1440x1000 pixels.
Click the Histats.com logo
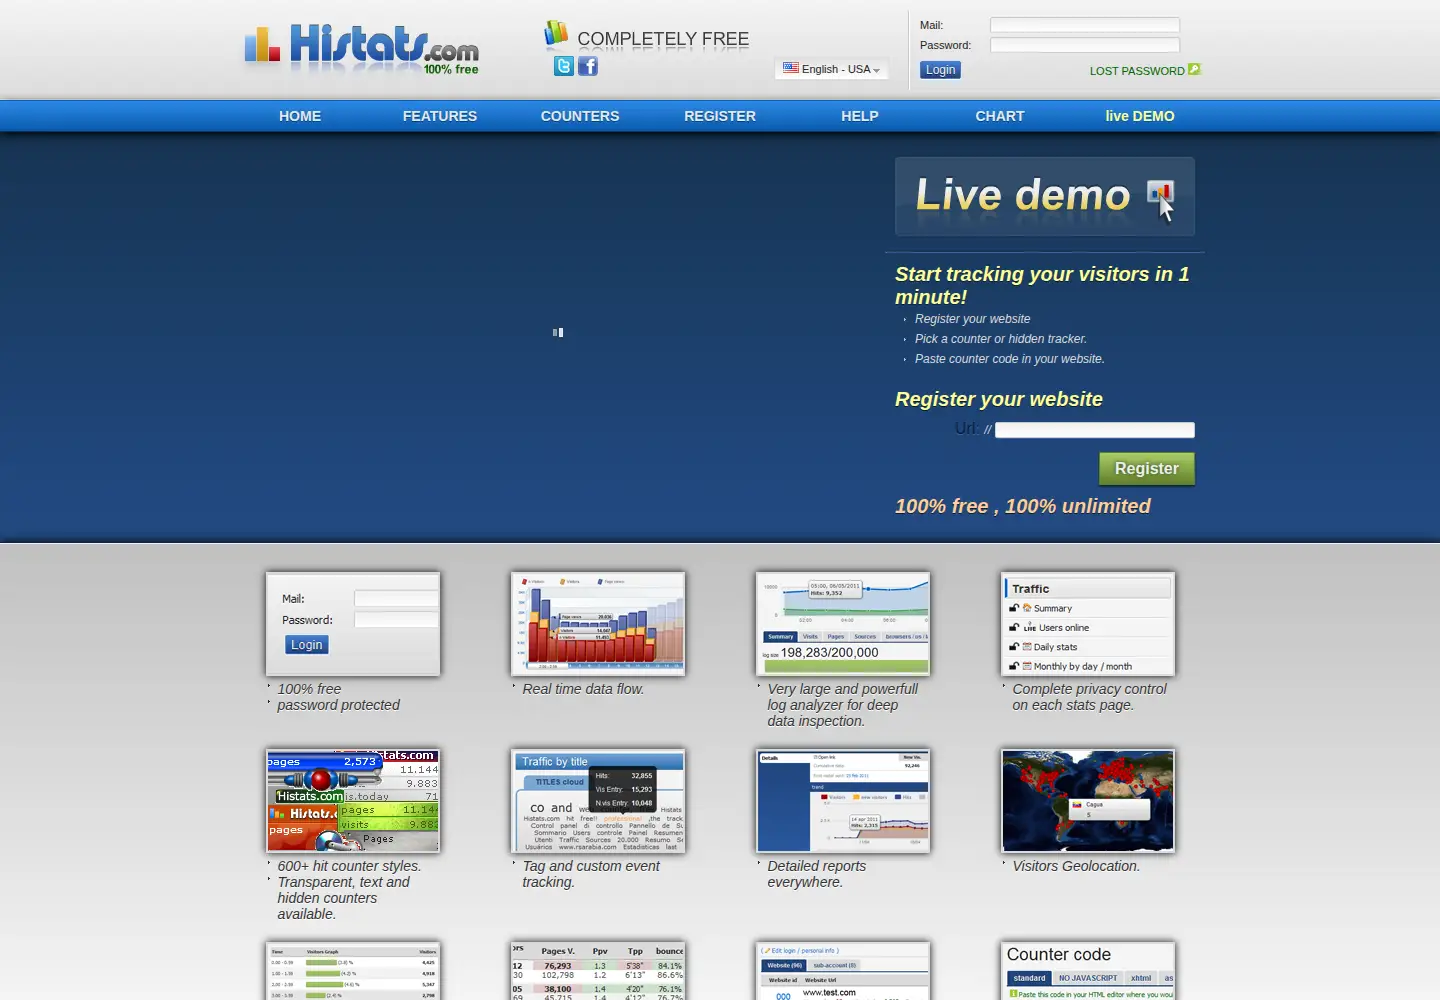pos(362,49)
